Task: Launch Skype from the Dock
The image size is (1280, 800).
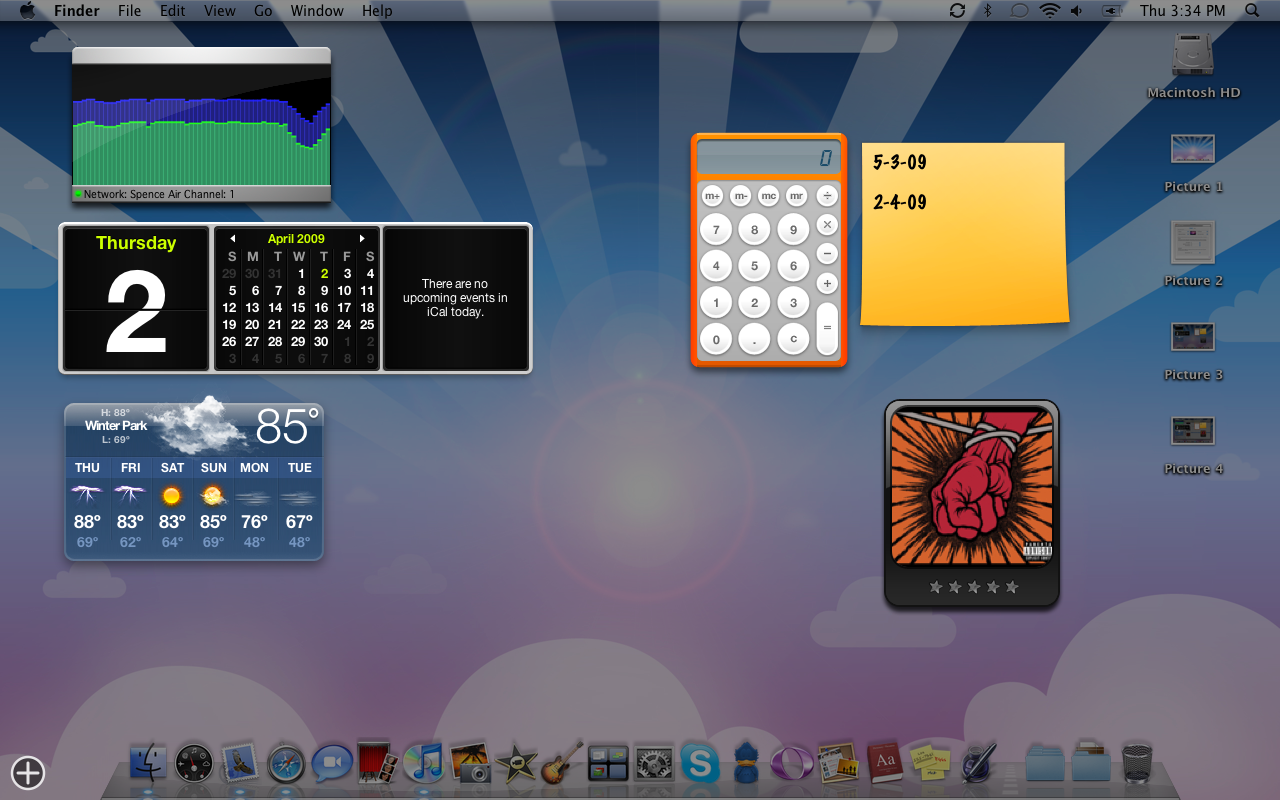Action: [x=700, y=763]
